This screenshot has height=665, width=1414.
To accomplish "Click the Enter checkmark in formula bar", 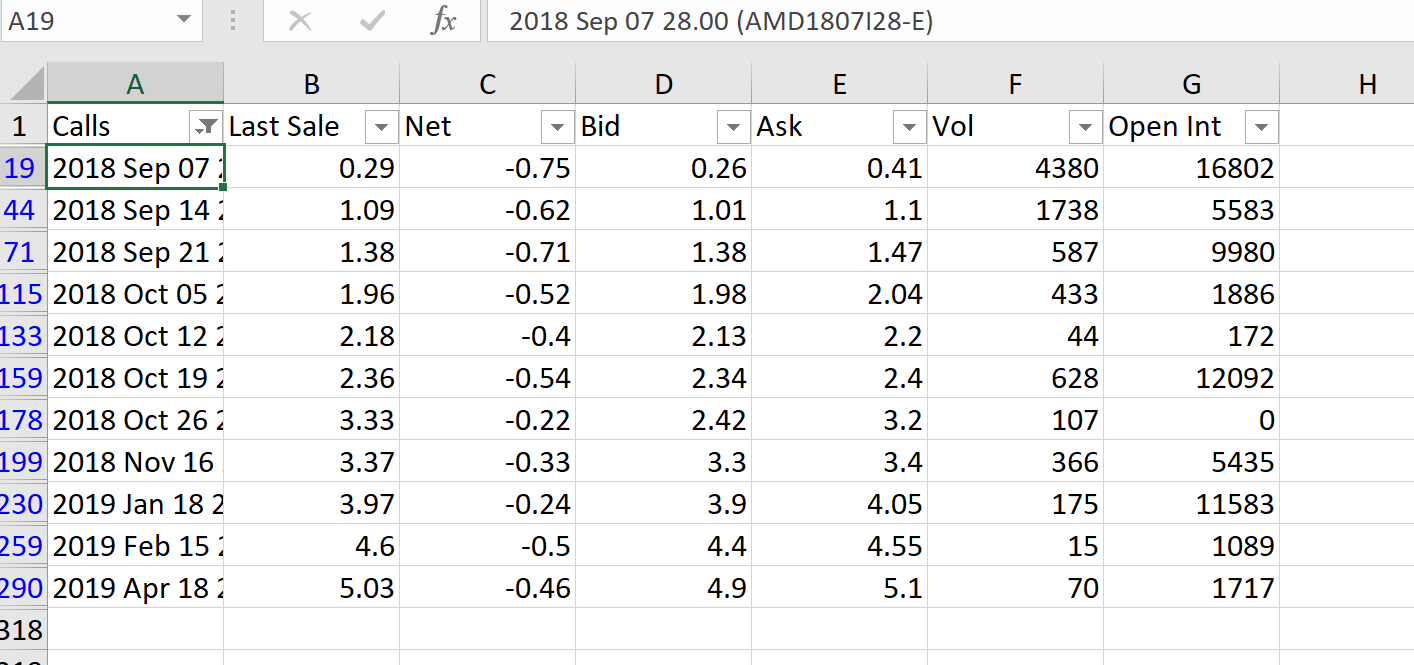I will click(x=372, y=21).
